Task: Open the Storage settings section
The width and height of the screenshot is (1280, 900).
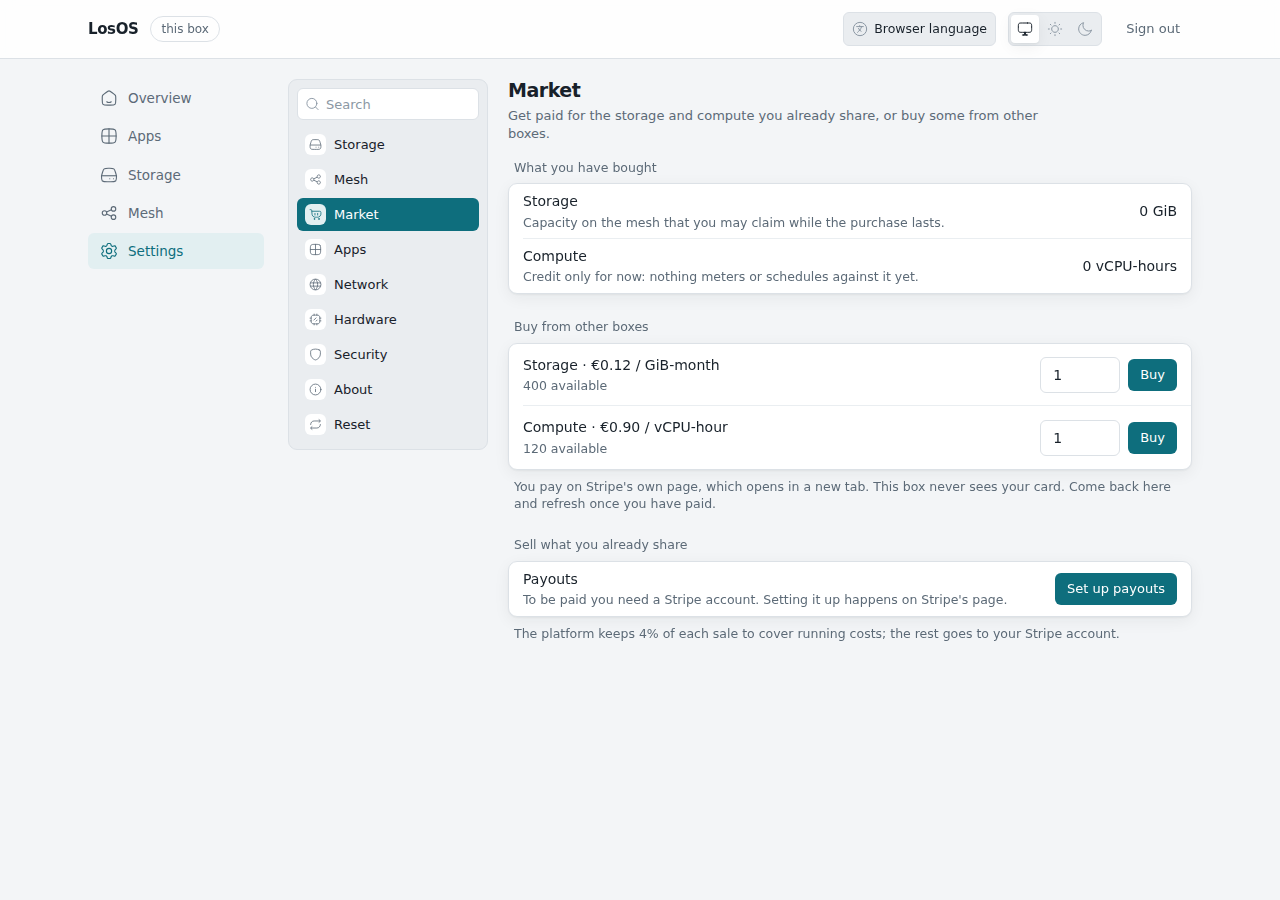Action: pos(388,145)
